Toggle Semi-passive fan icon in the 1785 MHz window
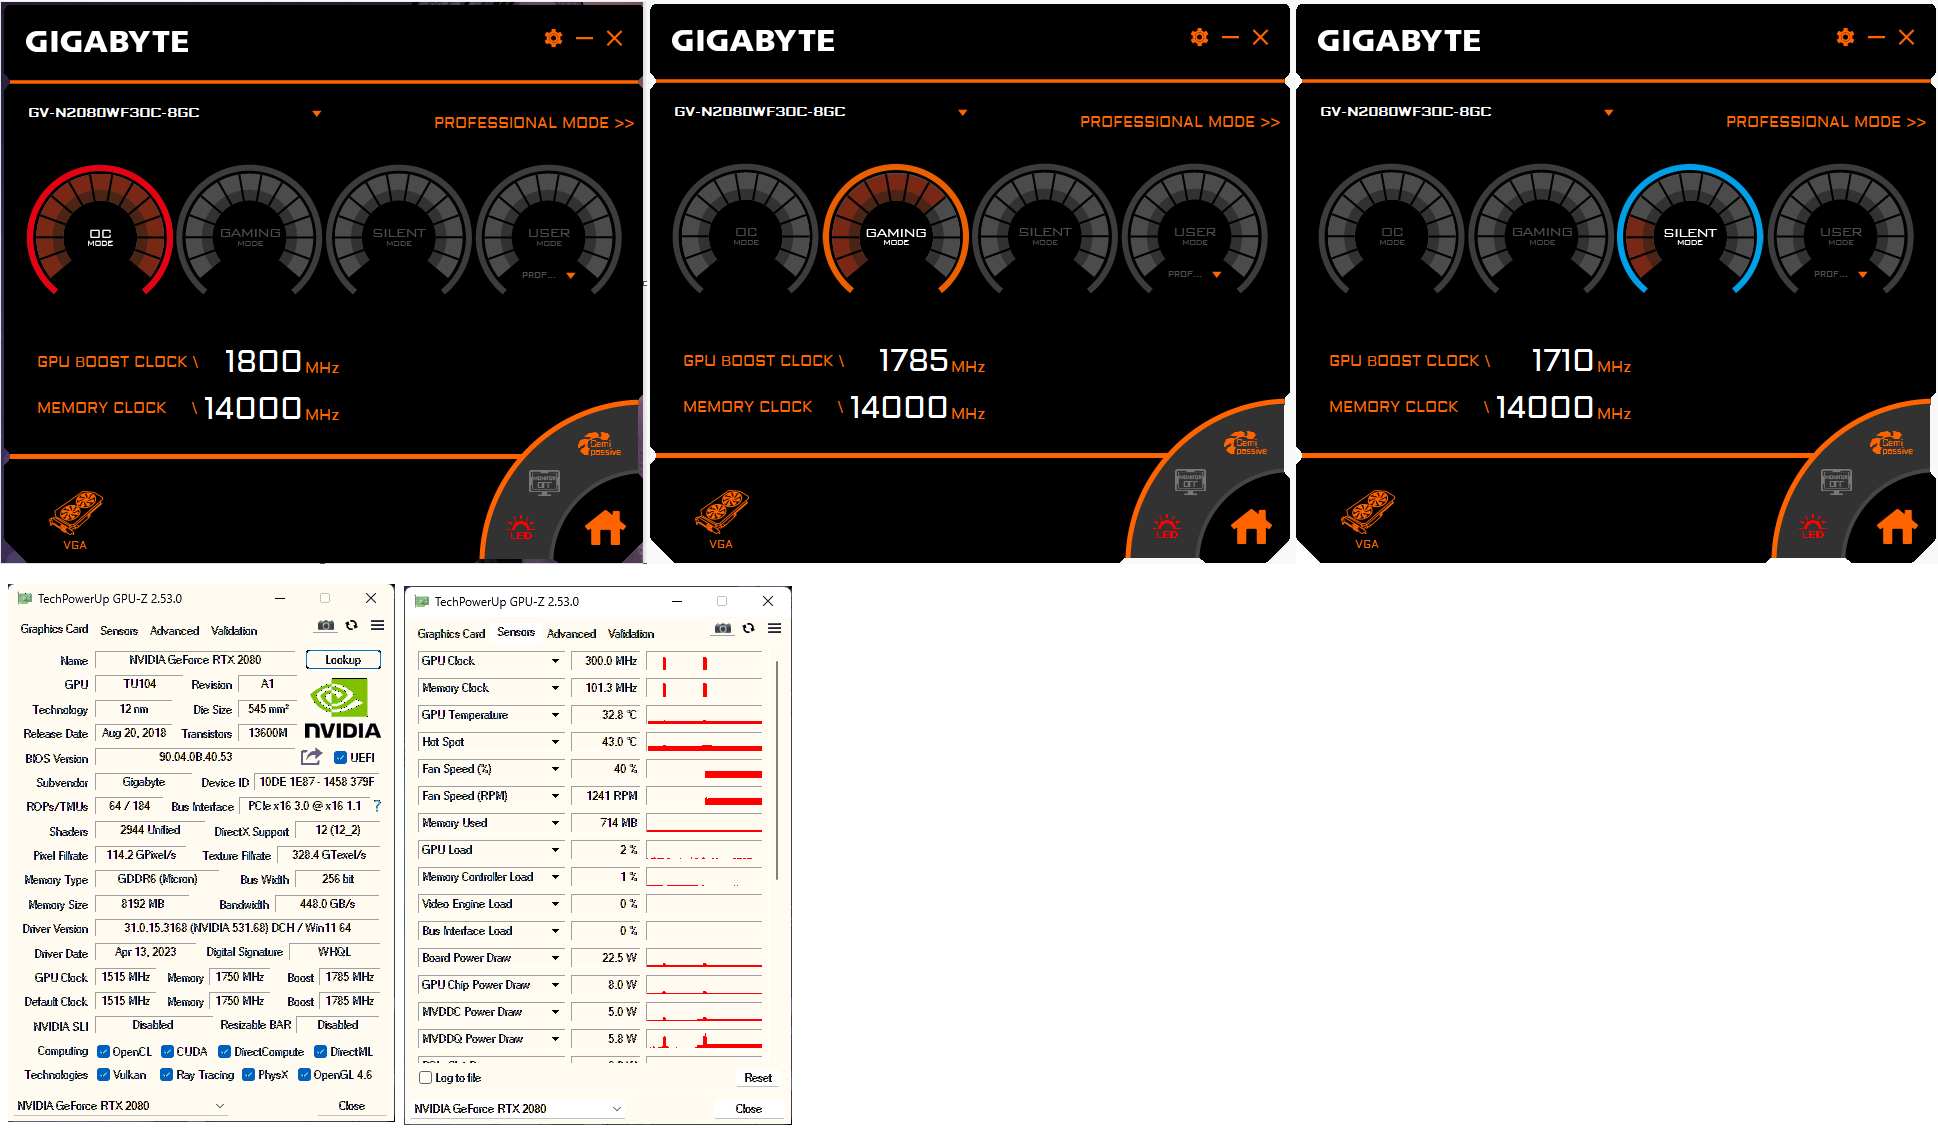The width and height of the screenshot is (1938, 1128). tap(1246, 444)
